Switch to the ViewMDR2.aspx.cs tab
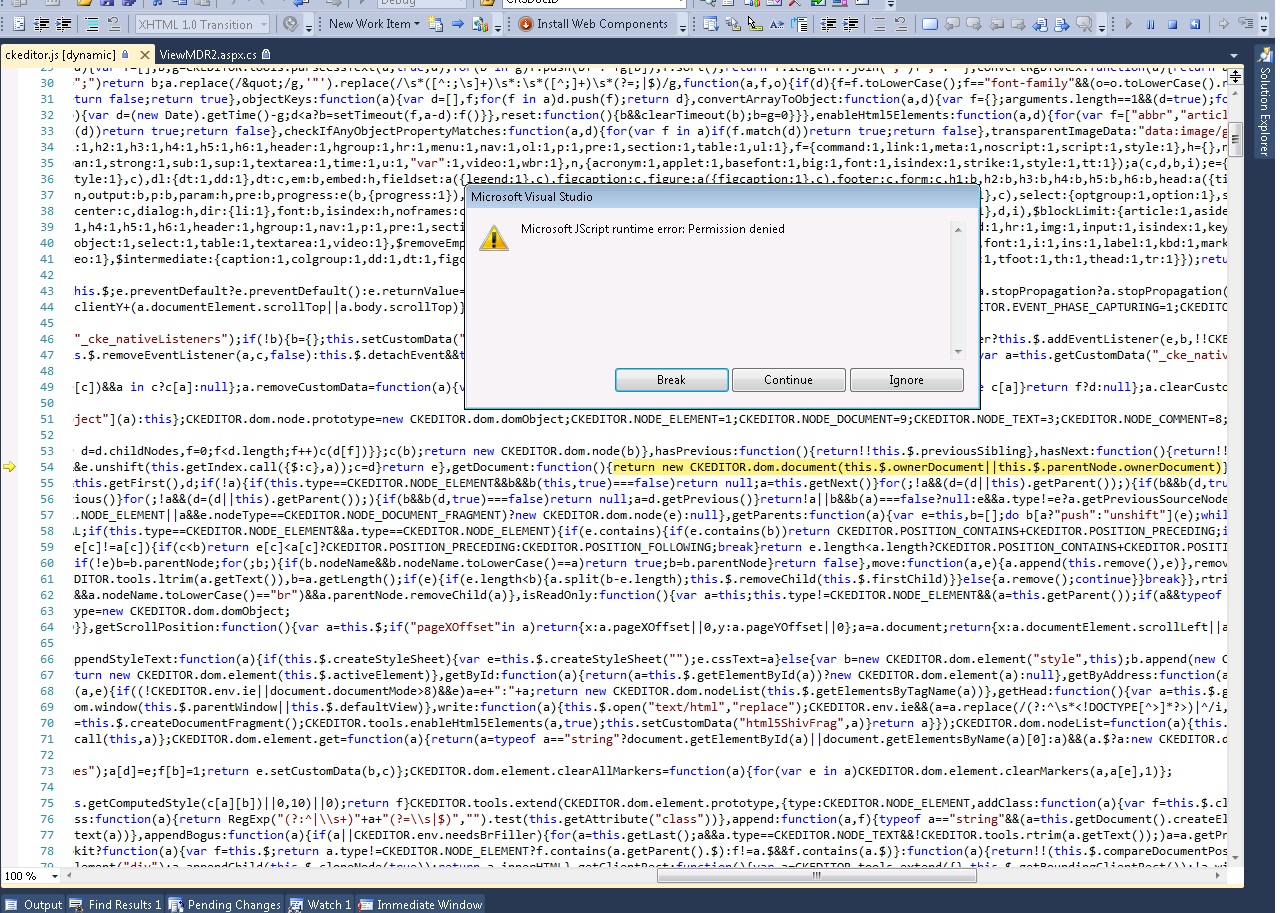This screenshot has width=1280, height=913. point(208,54)
